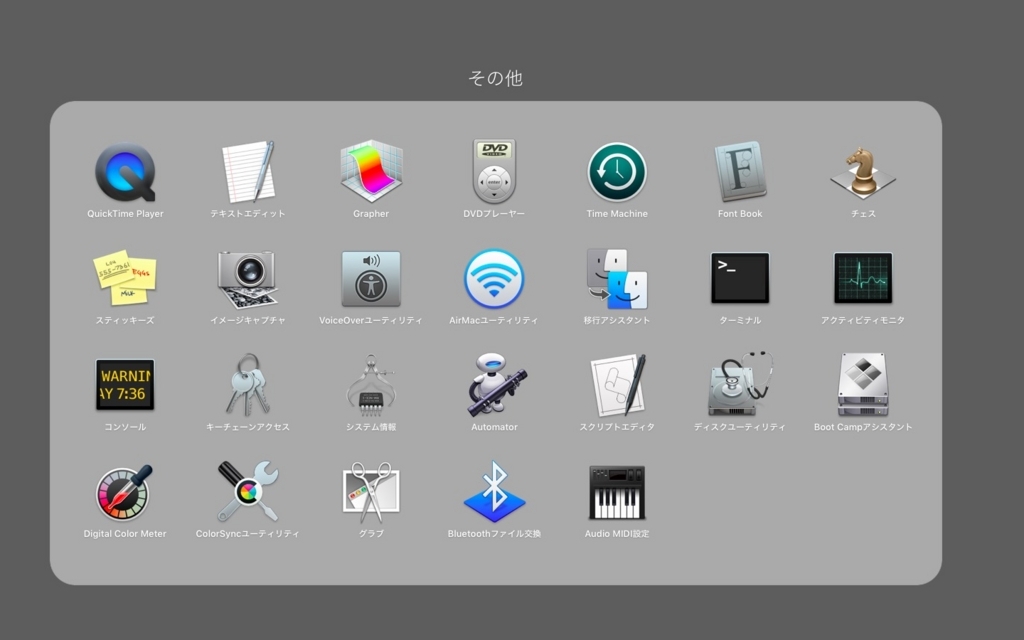Launch ColorSyncユーティリティ icon

click(x=248, y=492)
